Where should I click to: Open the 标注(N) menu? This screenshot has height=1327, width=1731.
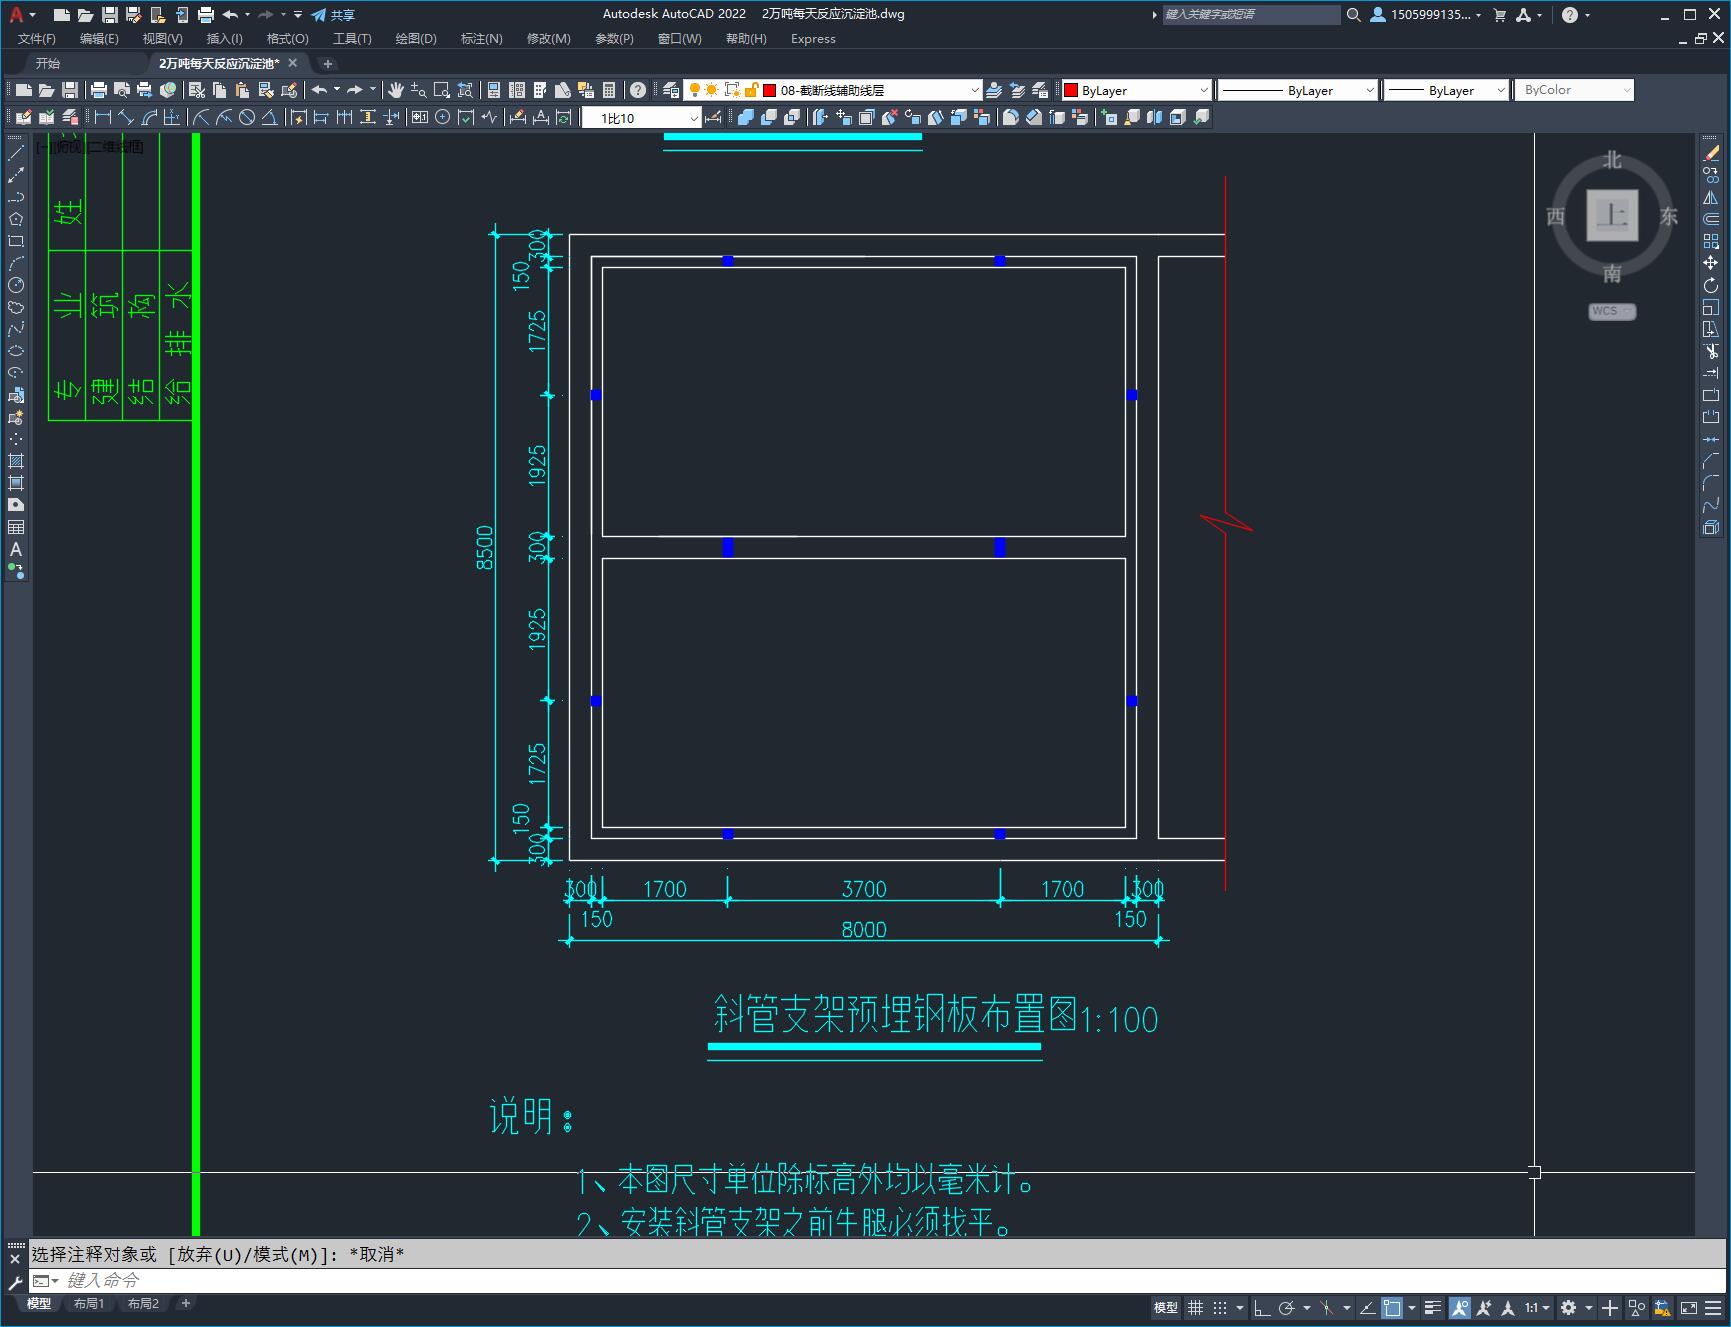point(481,39)
